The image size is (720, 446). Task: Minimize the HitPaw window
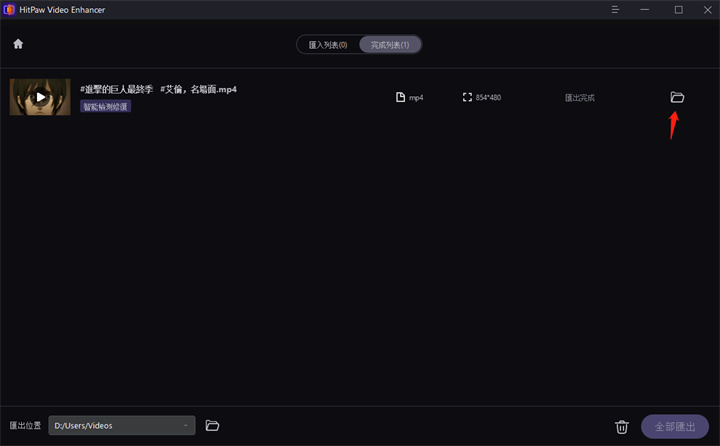click(647, 10)
